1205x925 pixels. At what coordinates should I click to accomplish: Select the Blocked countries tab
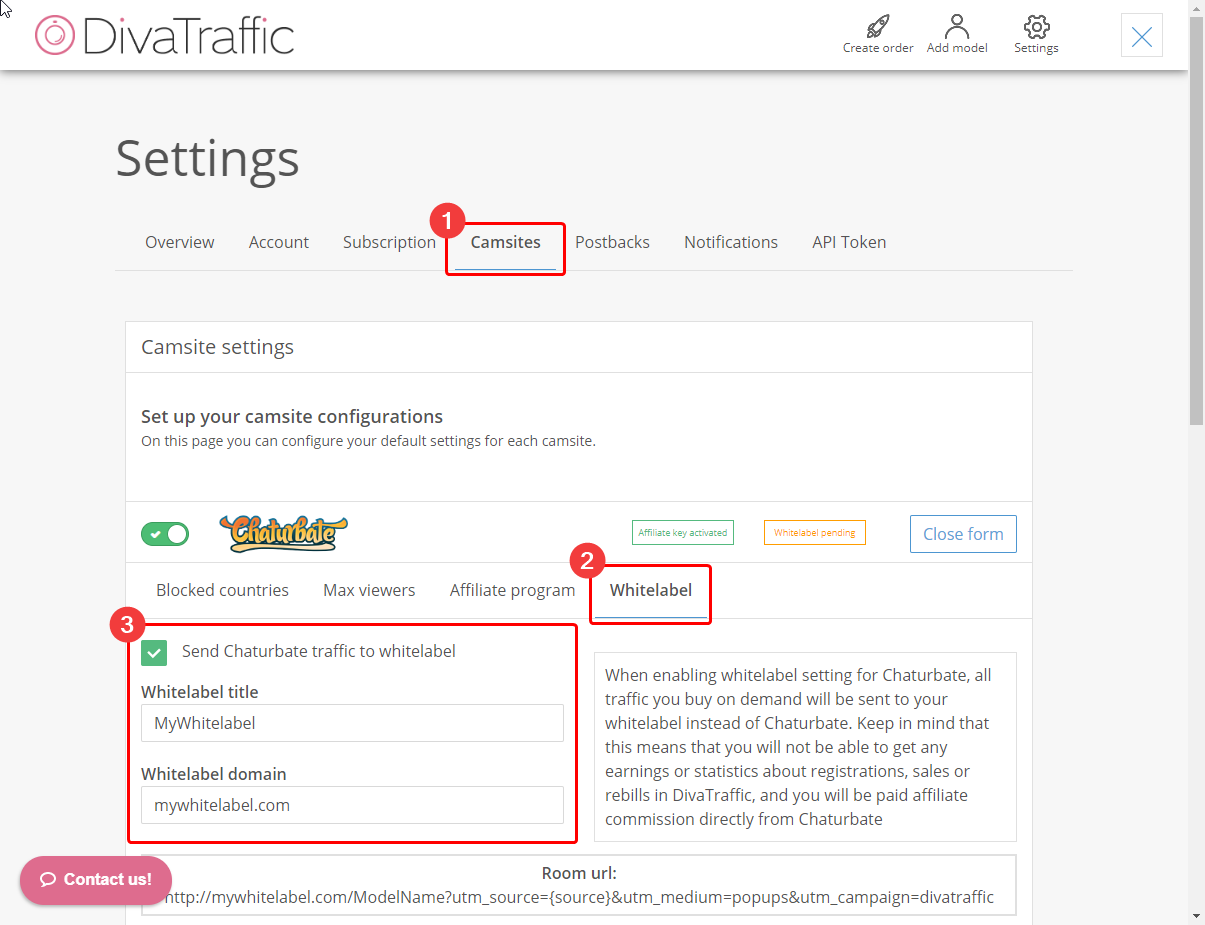pyautogui.click(x=222, y=590)
